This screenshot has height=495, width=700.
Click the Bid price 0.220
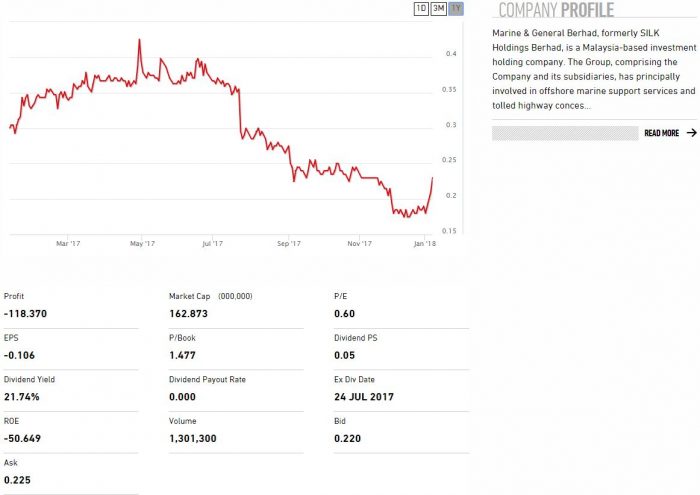coord(347,438)
